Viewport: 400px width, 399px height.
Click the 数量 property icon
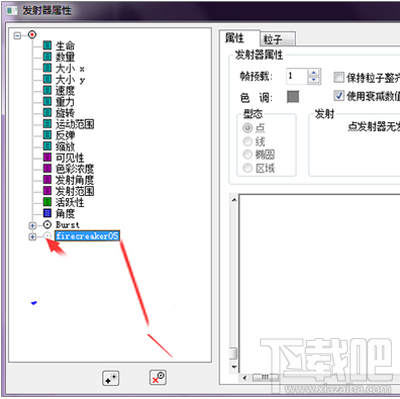click(x=47, y=57)
